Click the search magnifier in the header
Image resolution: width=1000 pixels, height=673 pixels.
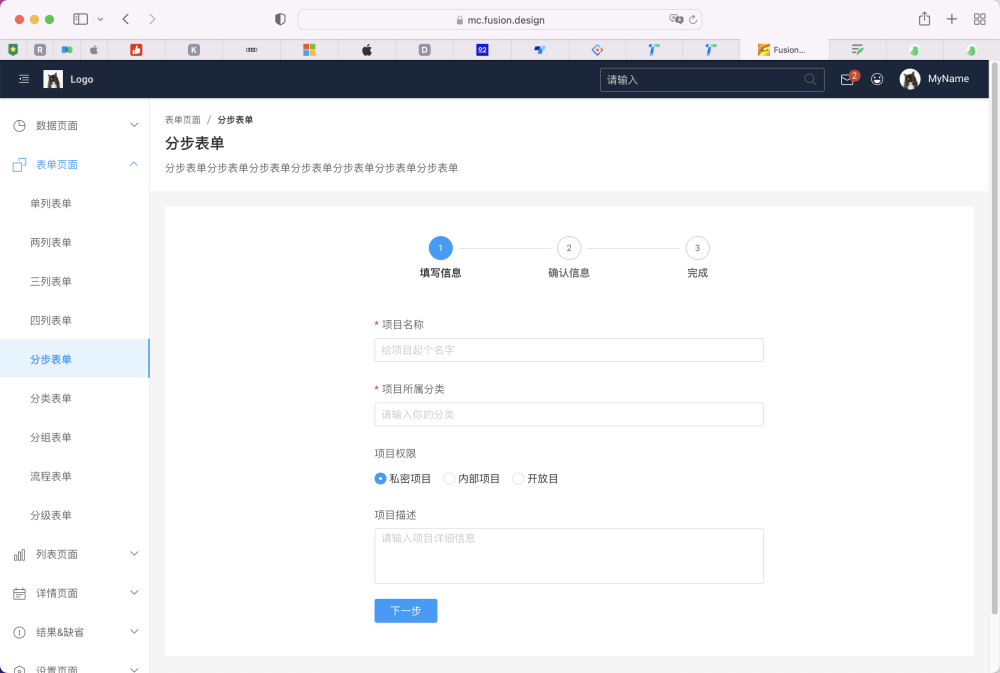tap(810, 78)
